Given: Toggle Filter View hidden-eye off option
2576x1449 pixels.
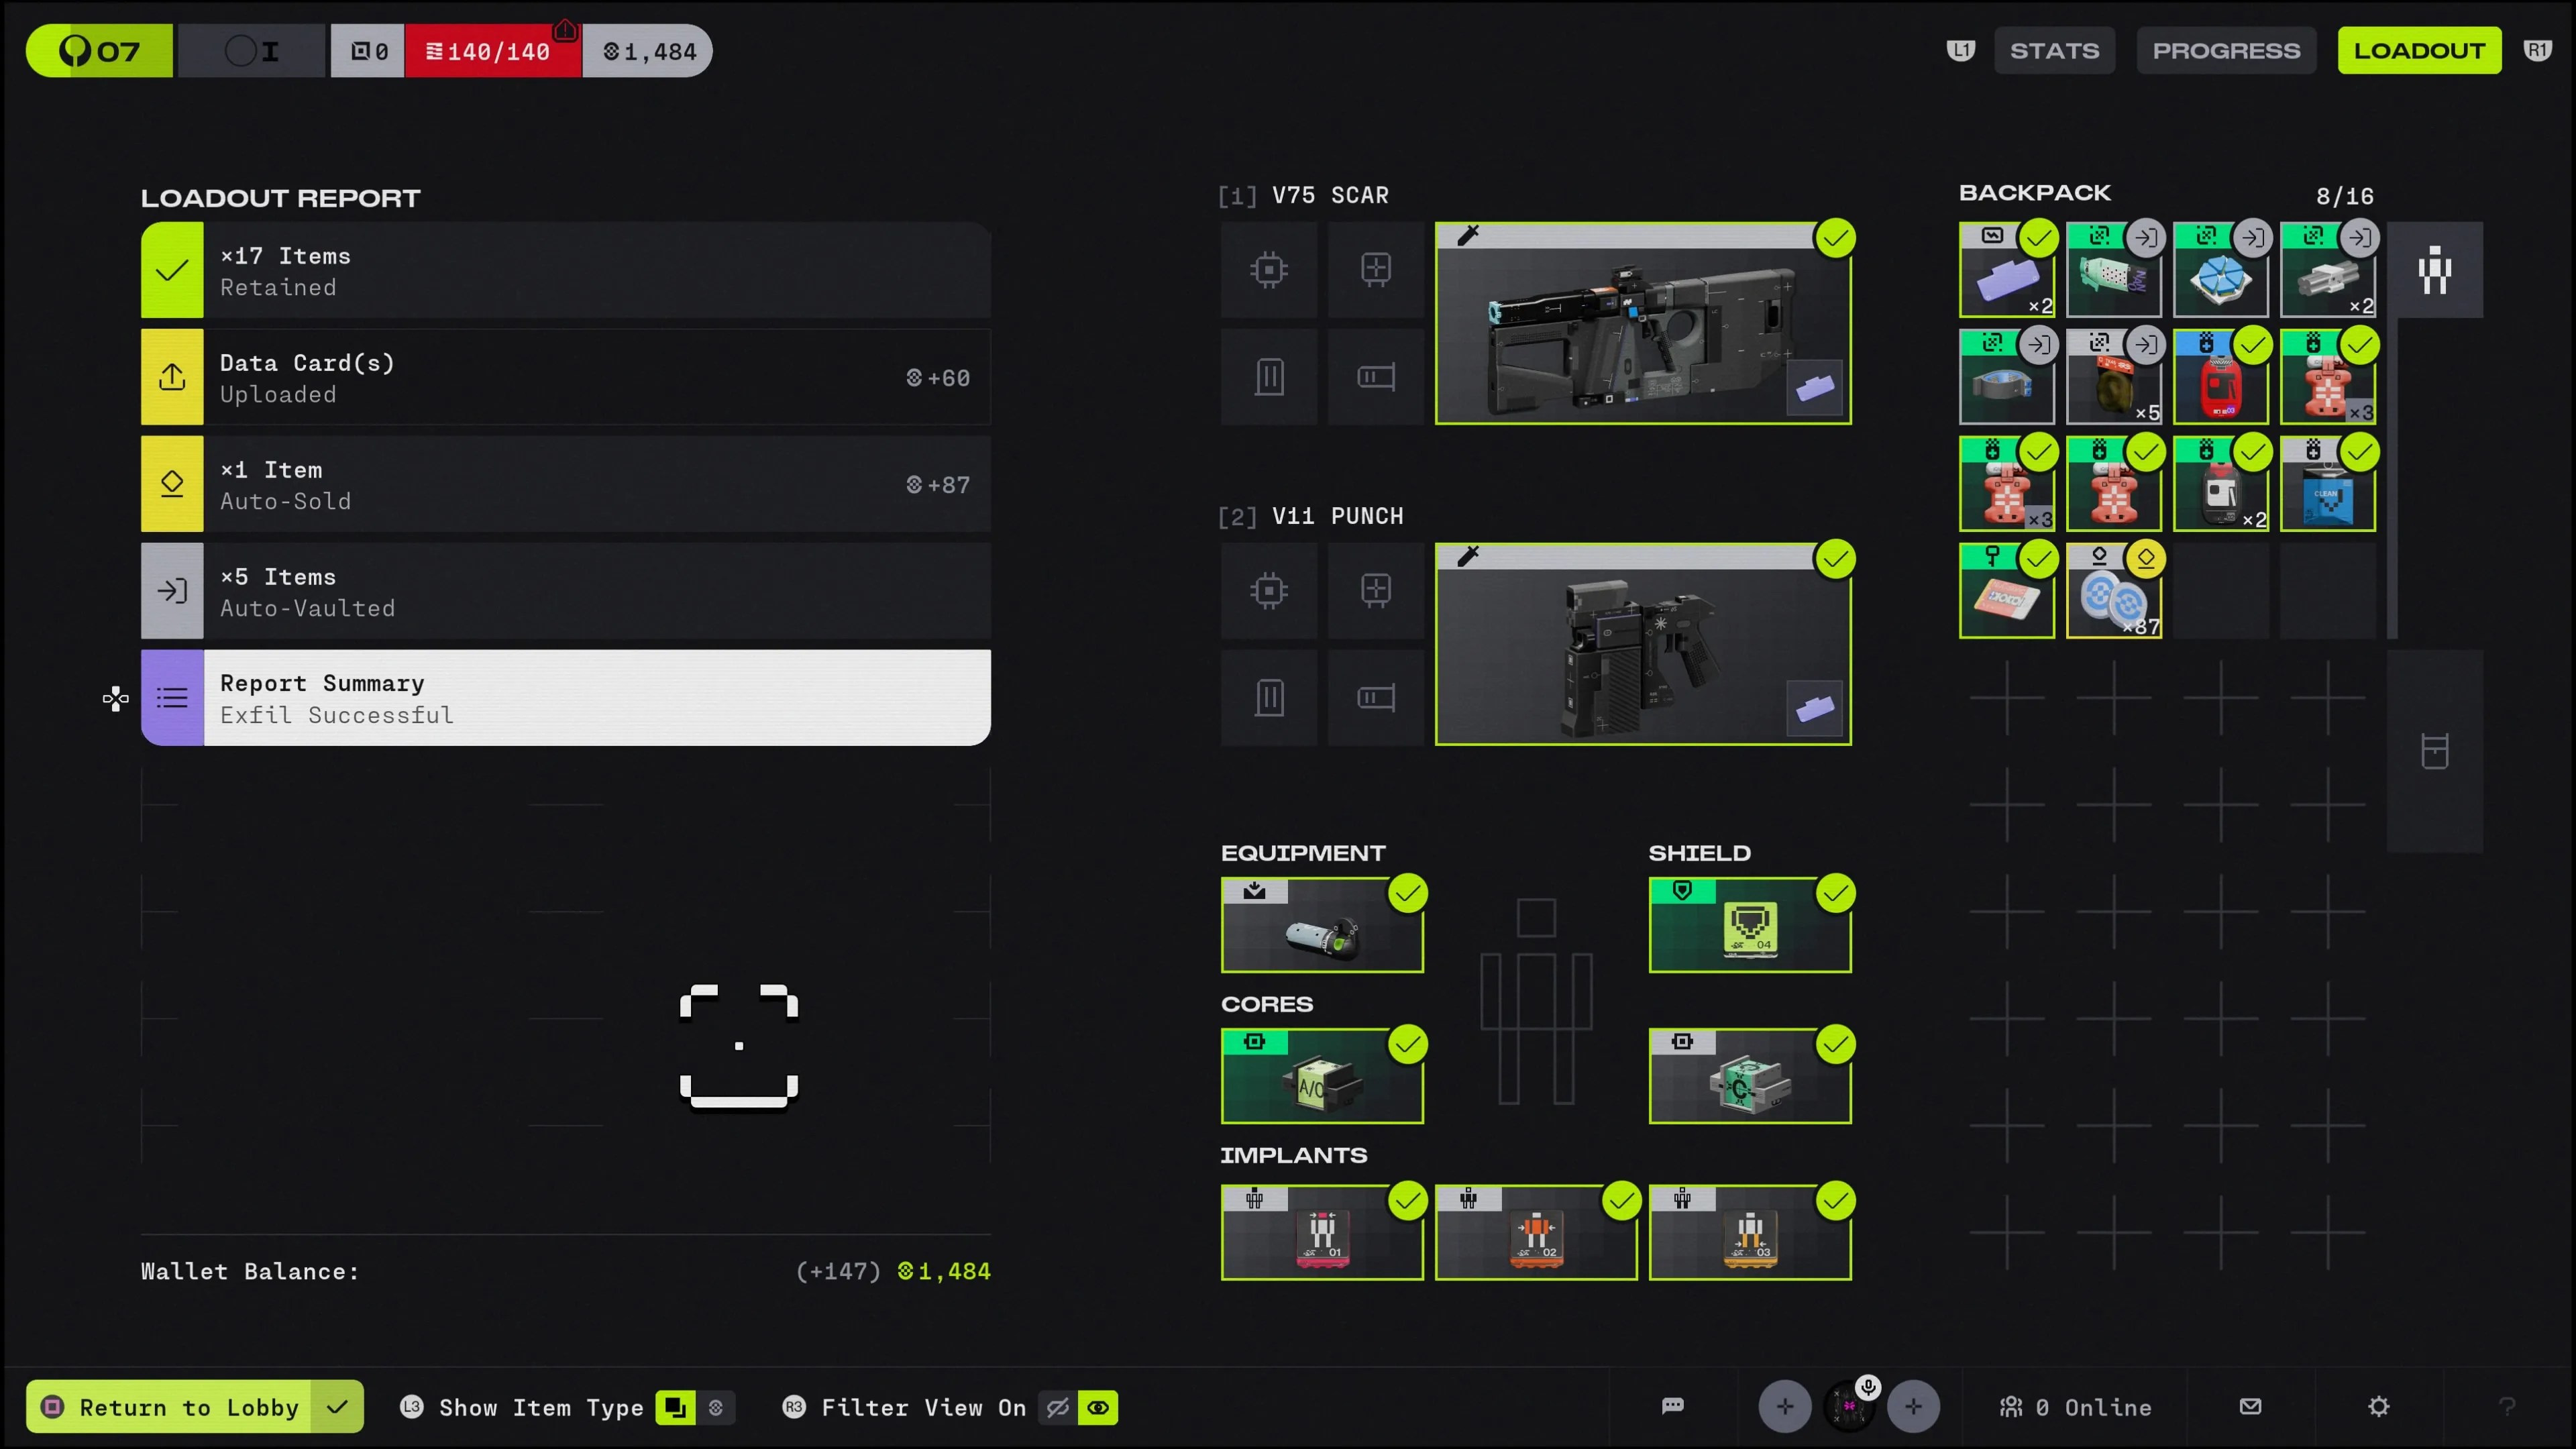Looking at the screenshot, I should coord(1057,1408).
